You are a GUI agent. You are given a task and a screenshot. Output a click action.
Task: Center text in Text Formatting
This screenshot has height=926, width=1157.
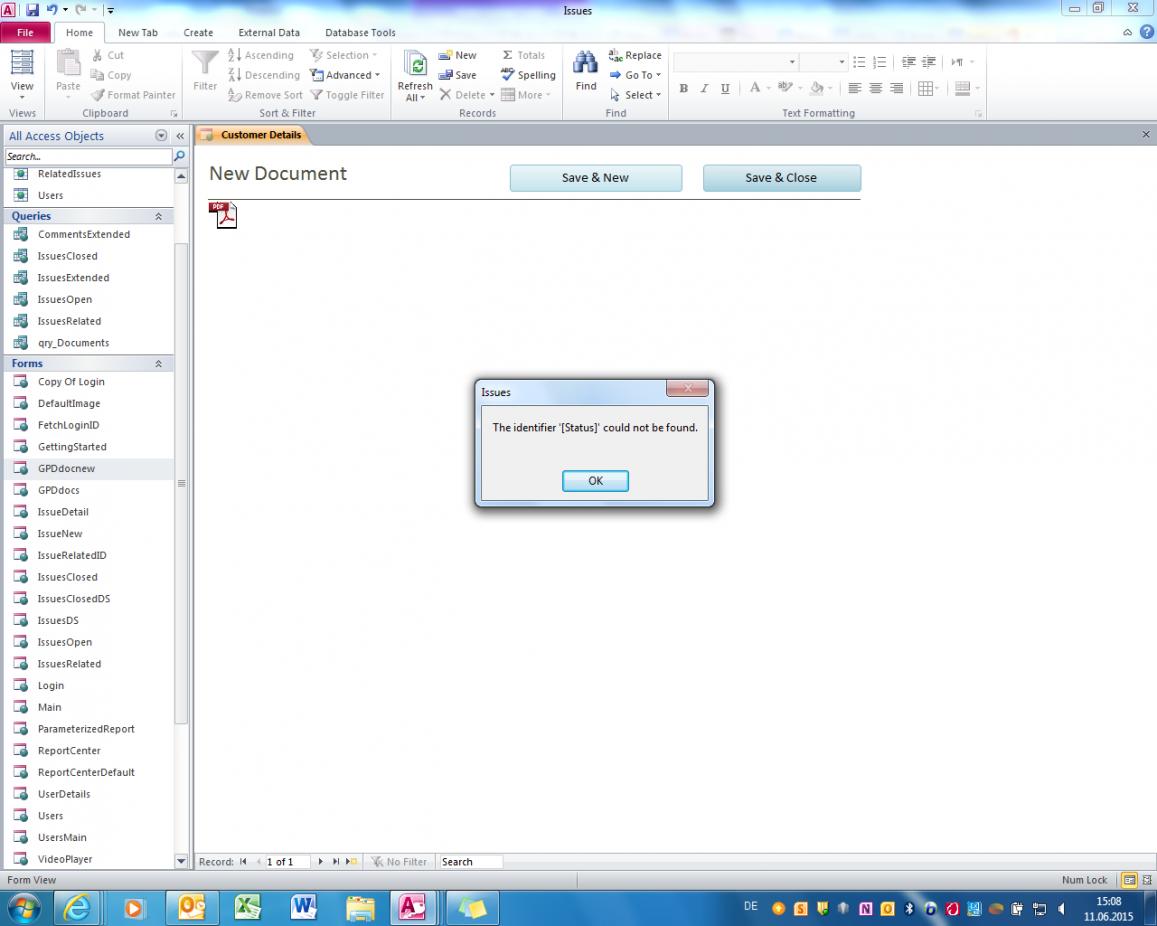pos(875,89)
